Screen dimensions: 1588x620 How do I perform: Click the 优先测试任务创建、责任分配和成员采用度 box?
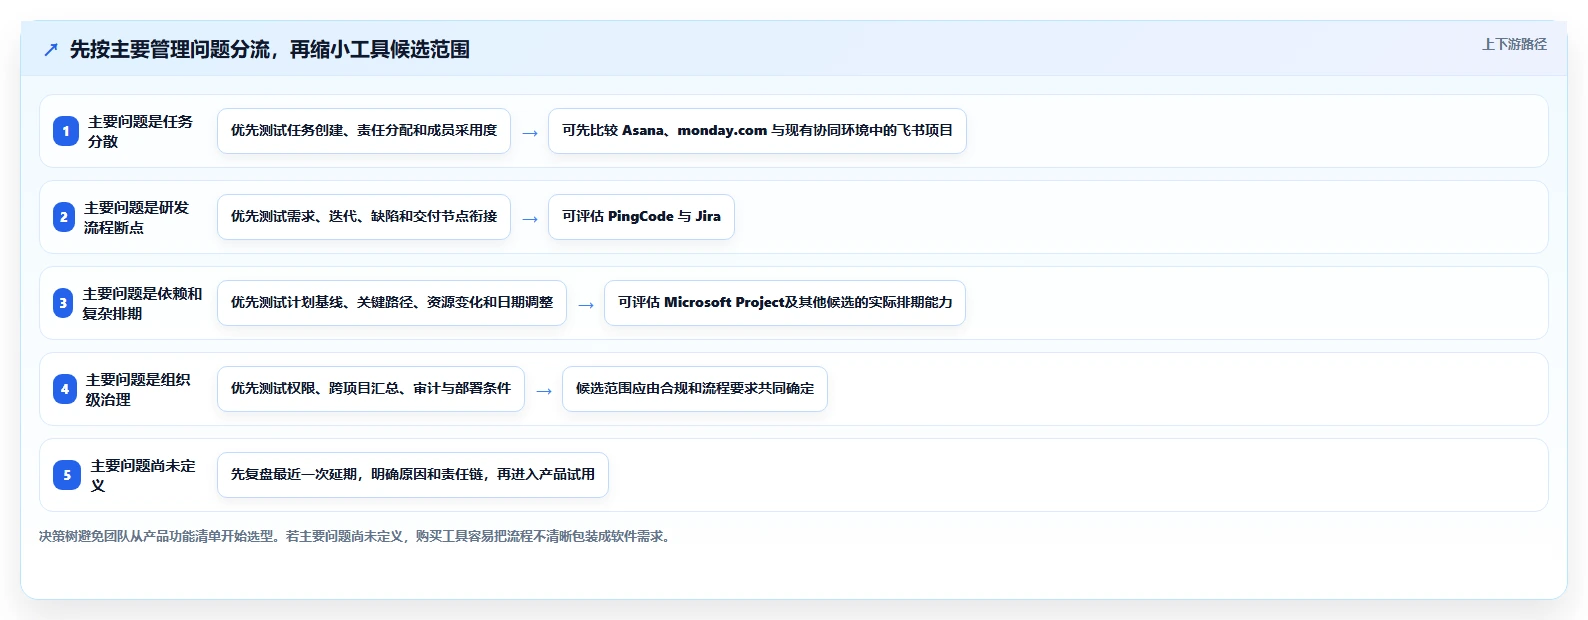[x=364, y=131]
